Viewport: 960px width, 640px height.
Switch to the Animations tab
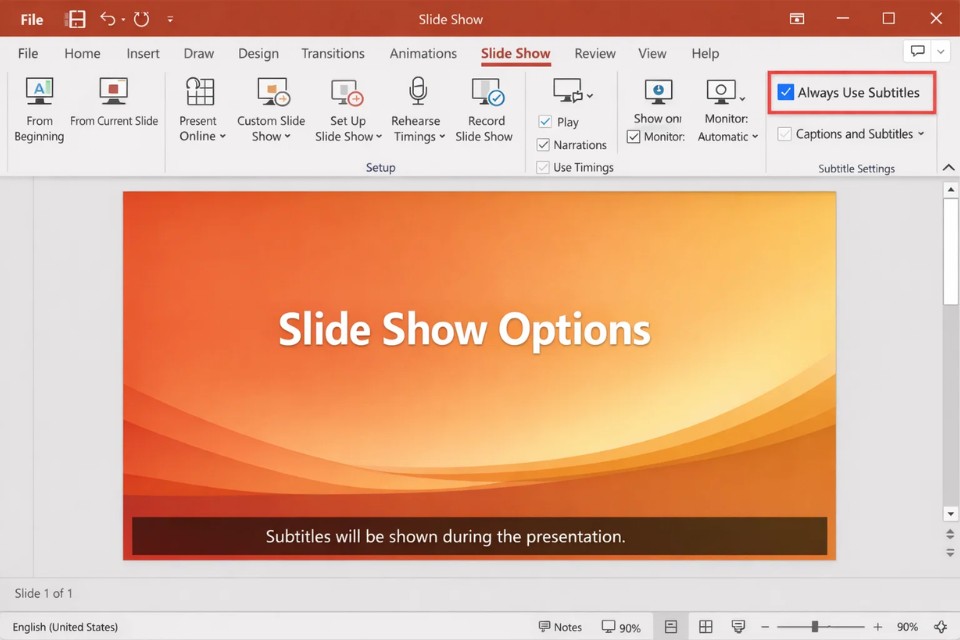pyautogui.click(x=423, y=53)
